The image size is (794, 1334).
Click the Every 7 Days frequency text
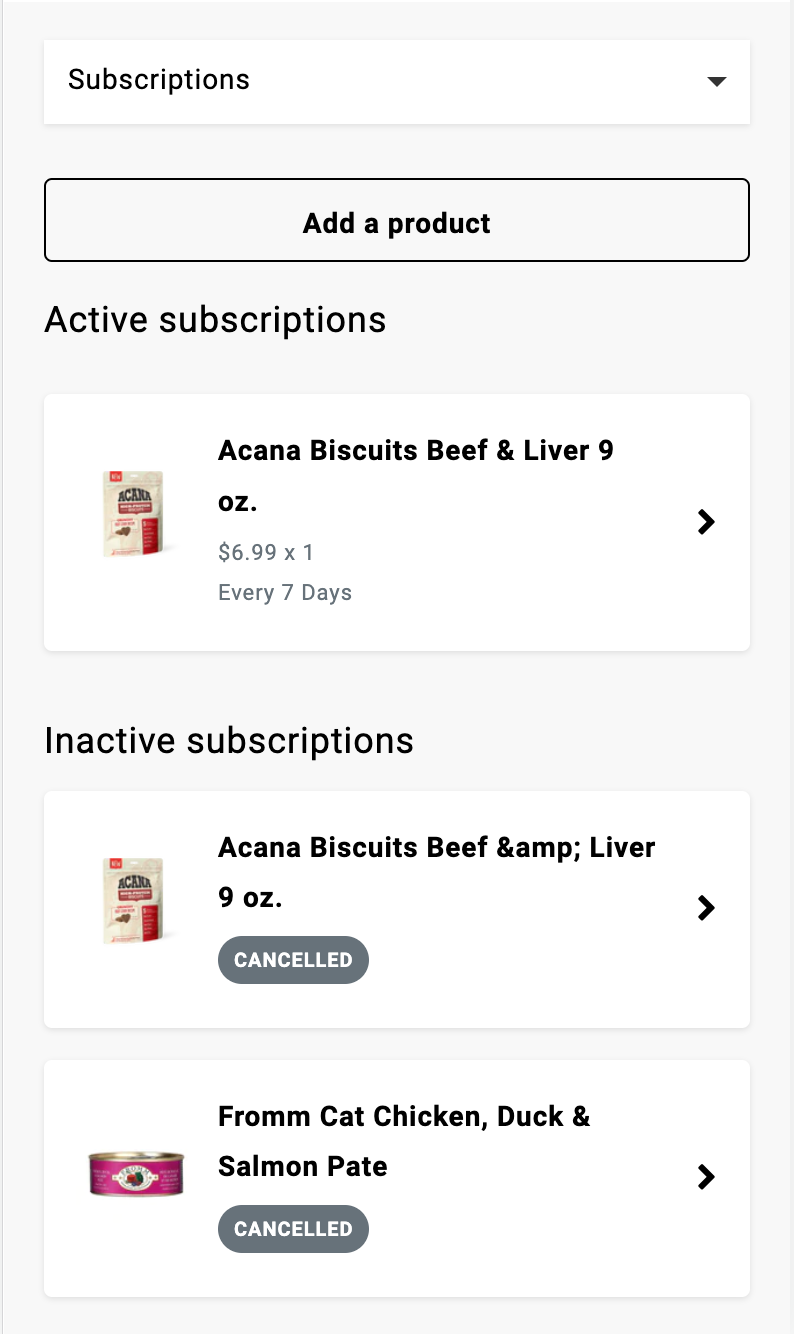285,593
